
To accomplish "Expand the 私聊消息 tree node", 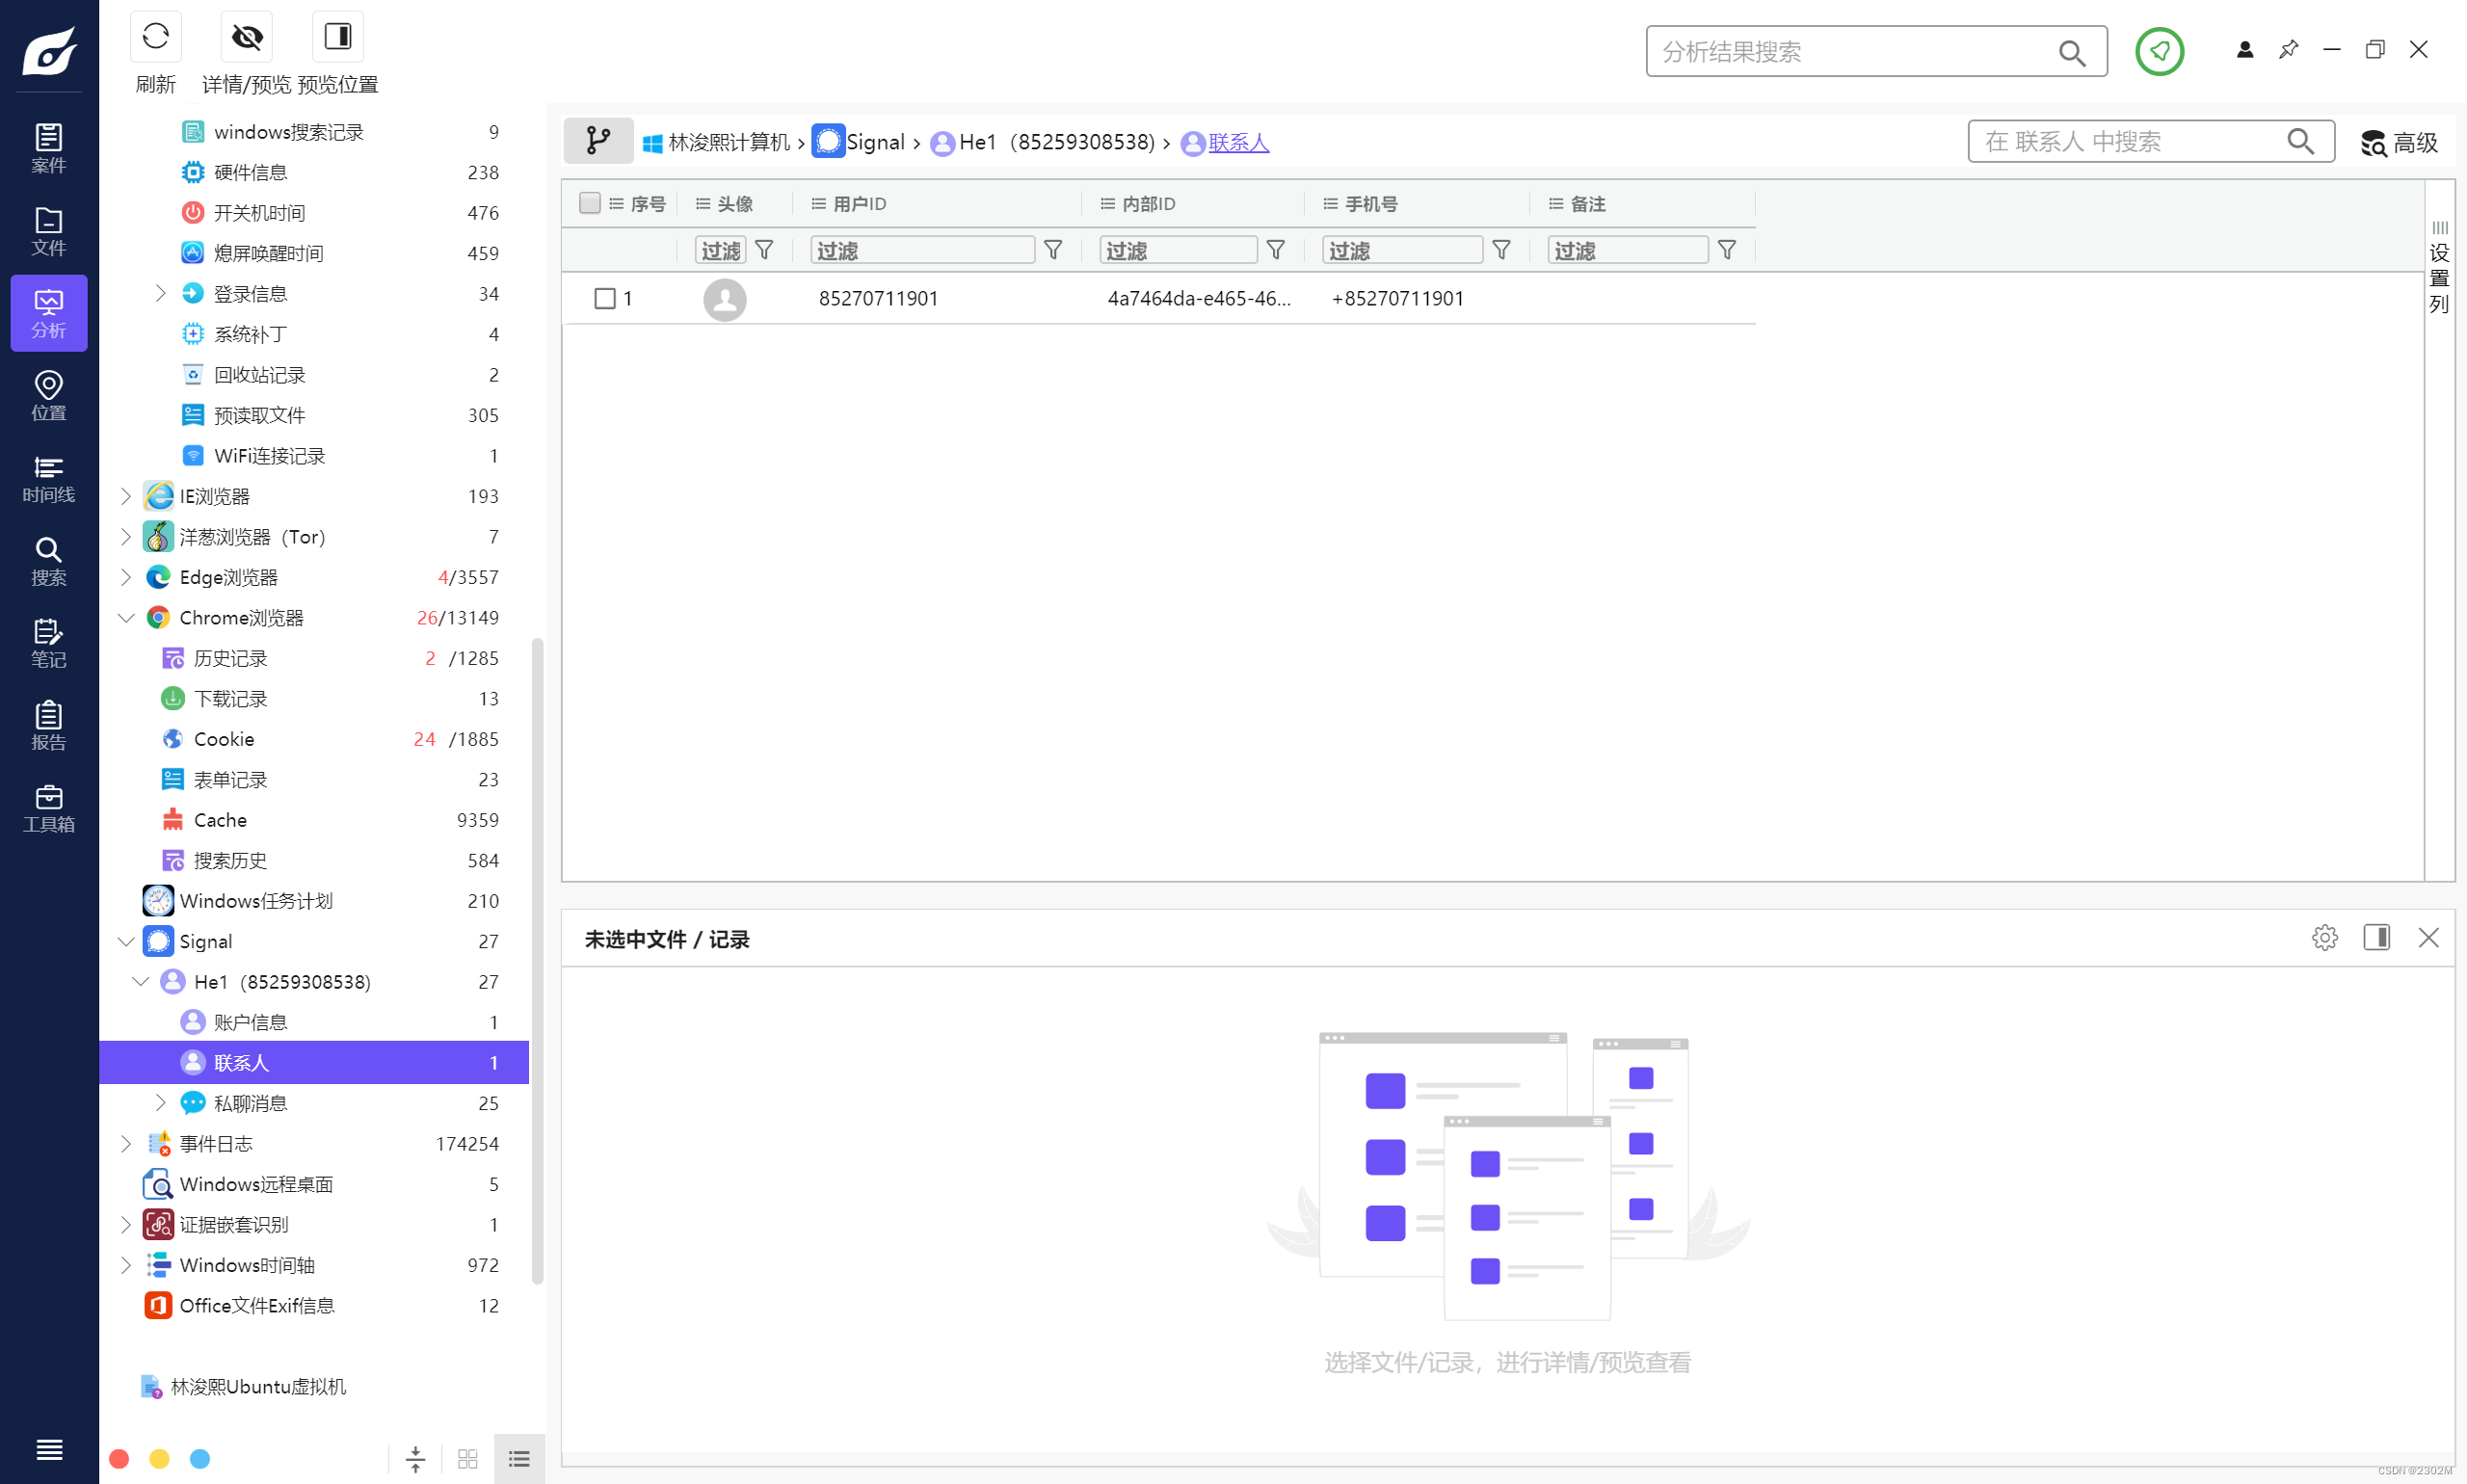I will (160, 1103).
